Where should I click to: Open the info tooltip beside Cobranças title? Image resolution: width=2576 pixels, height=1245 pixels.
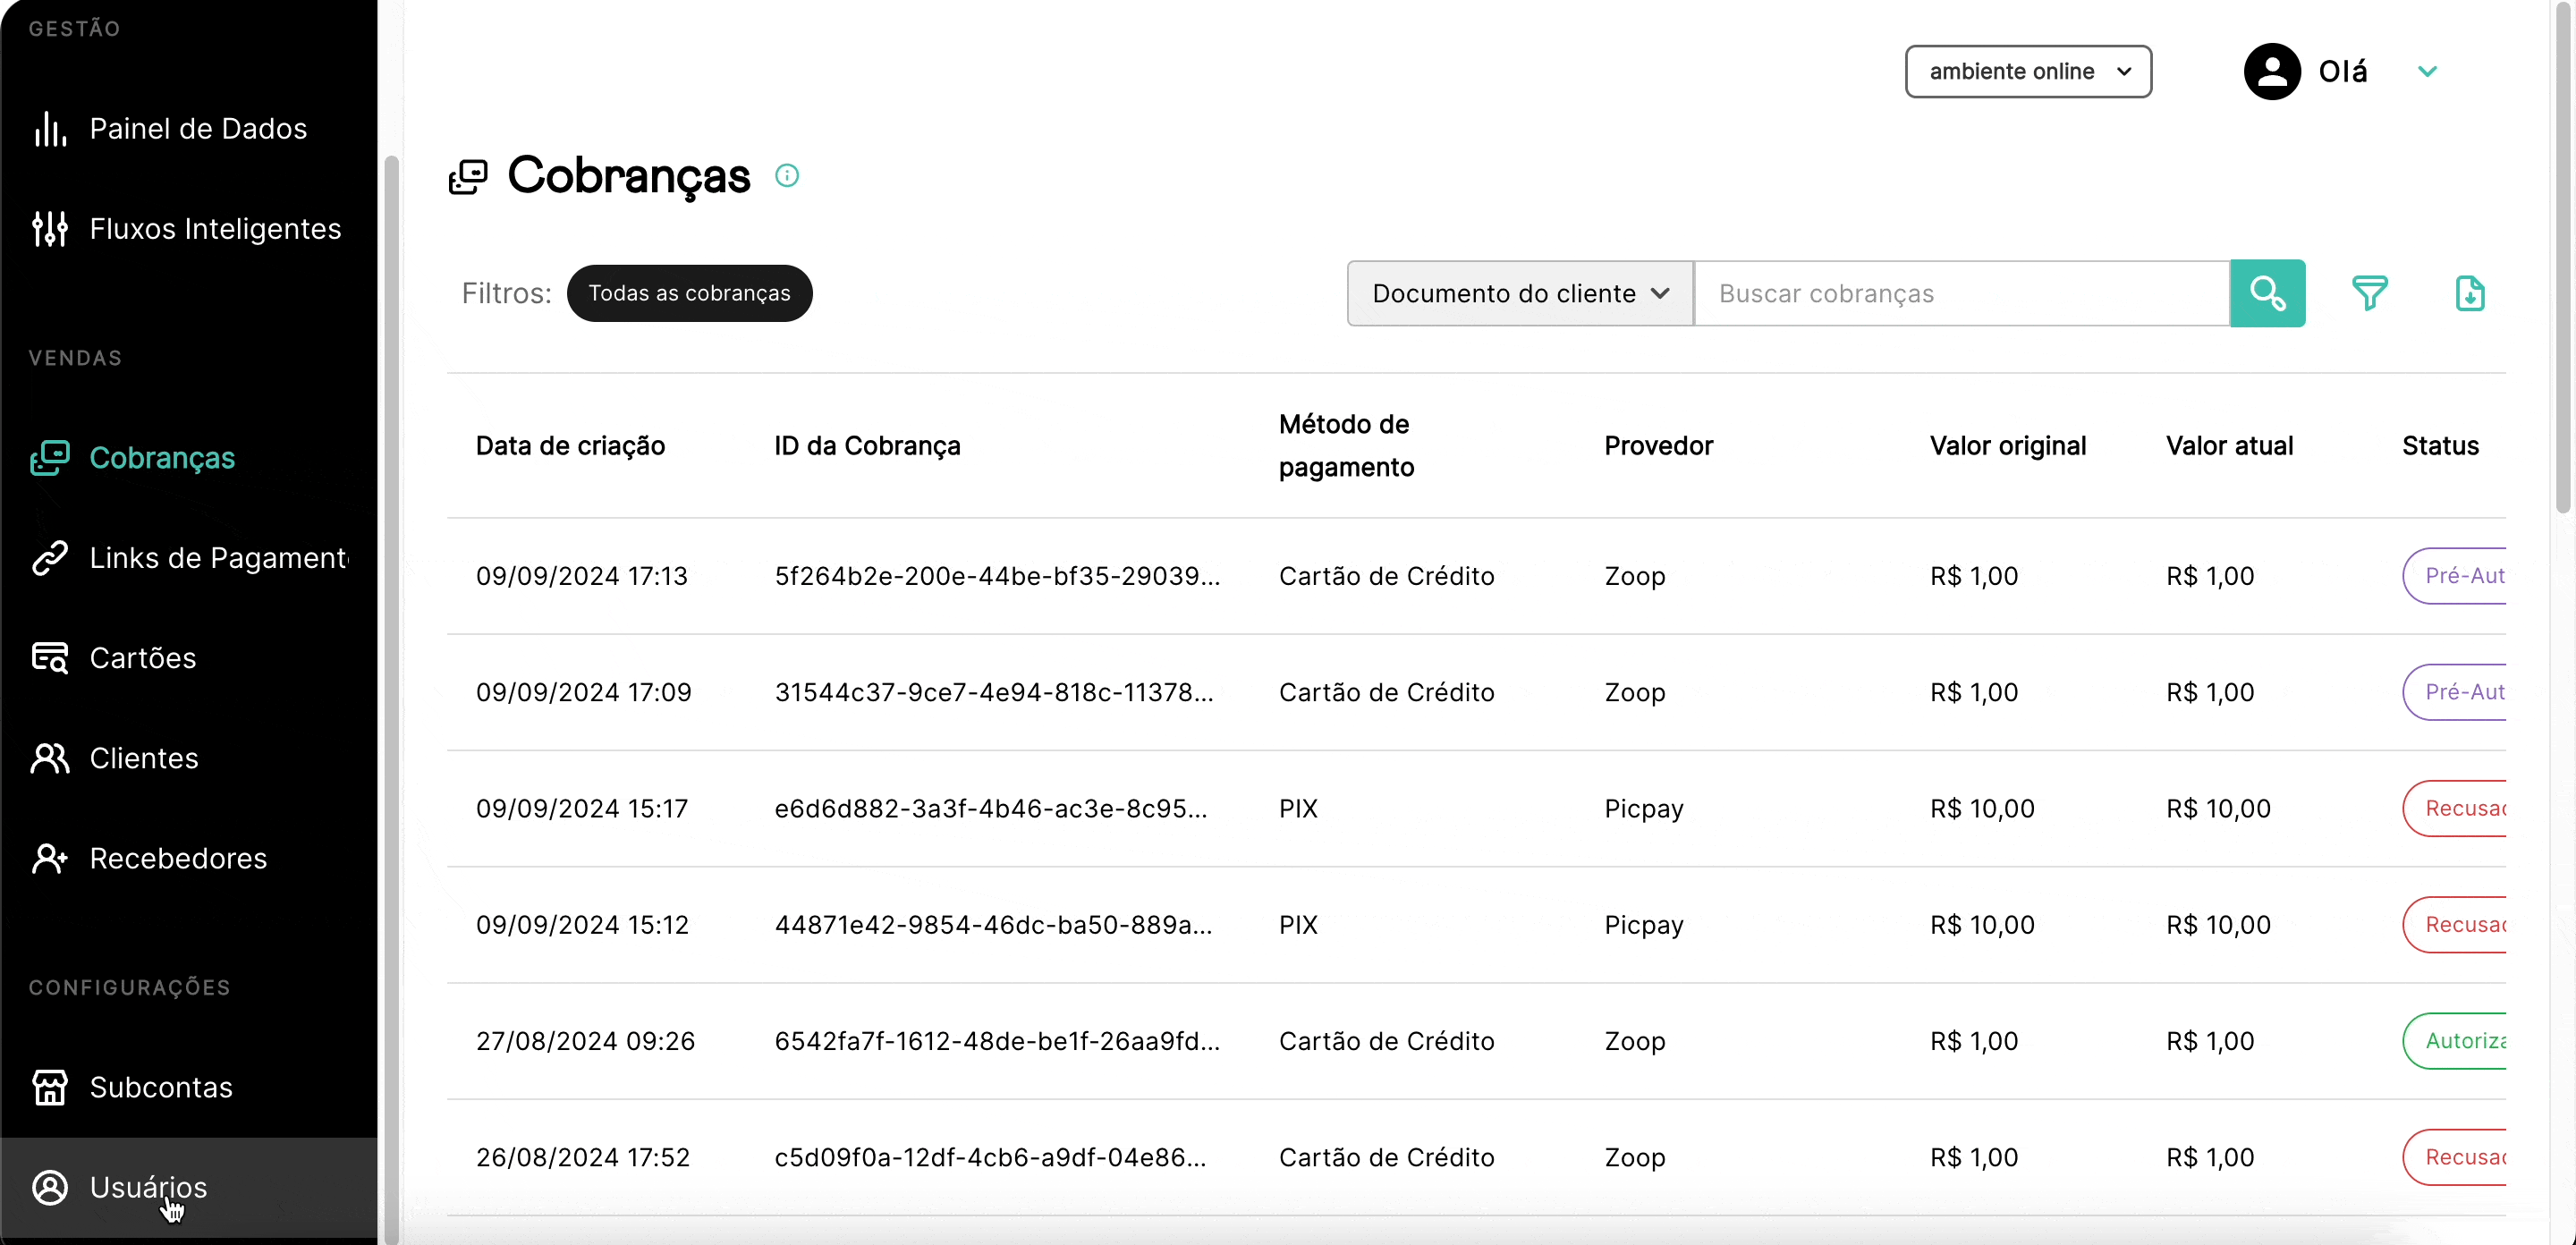coord(788,175)
